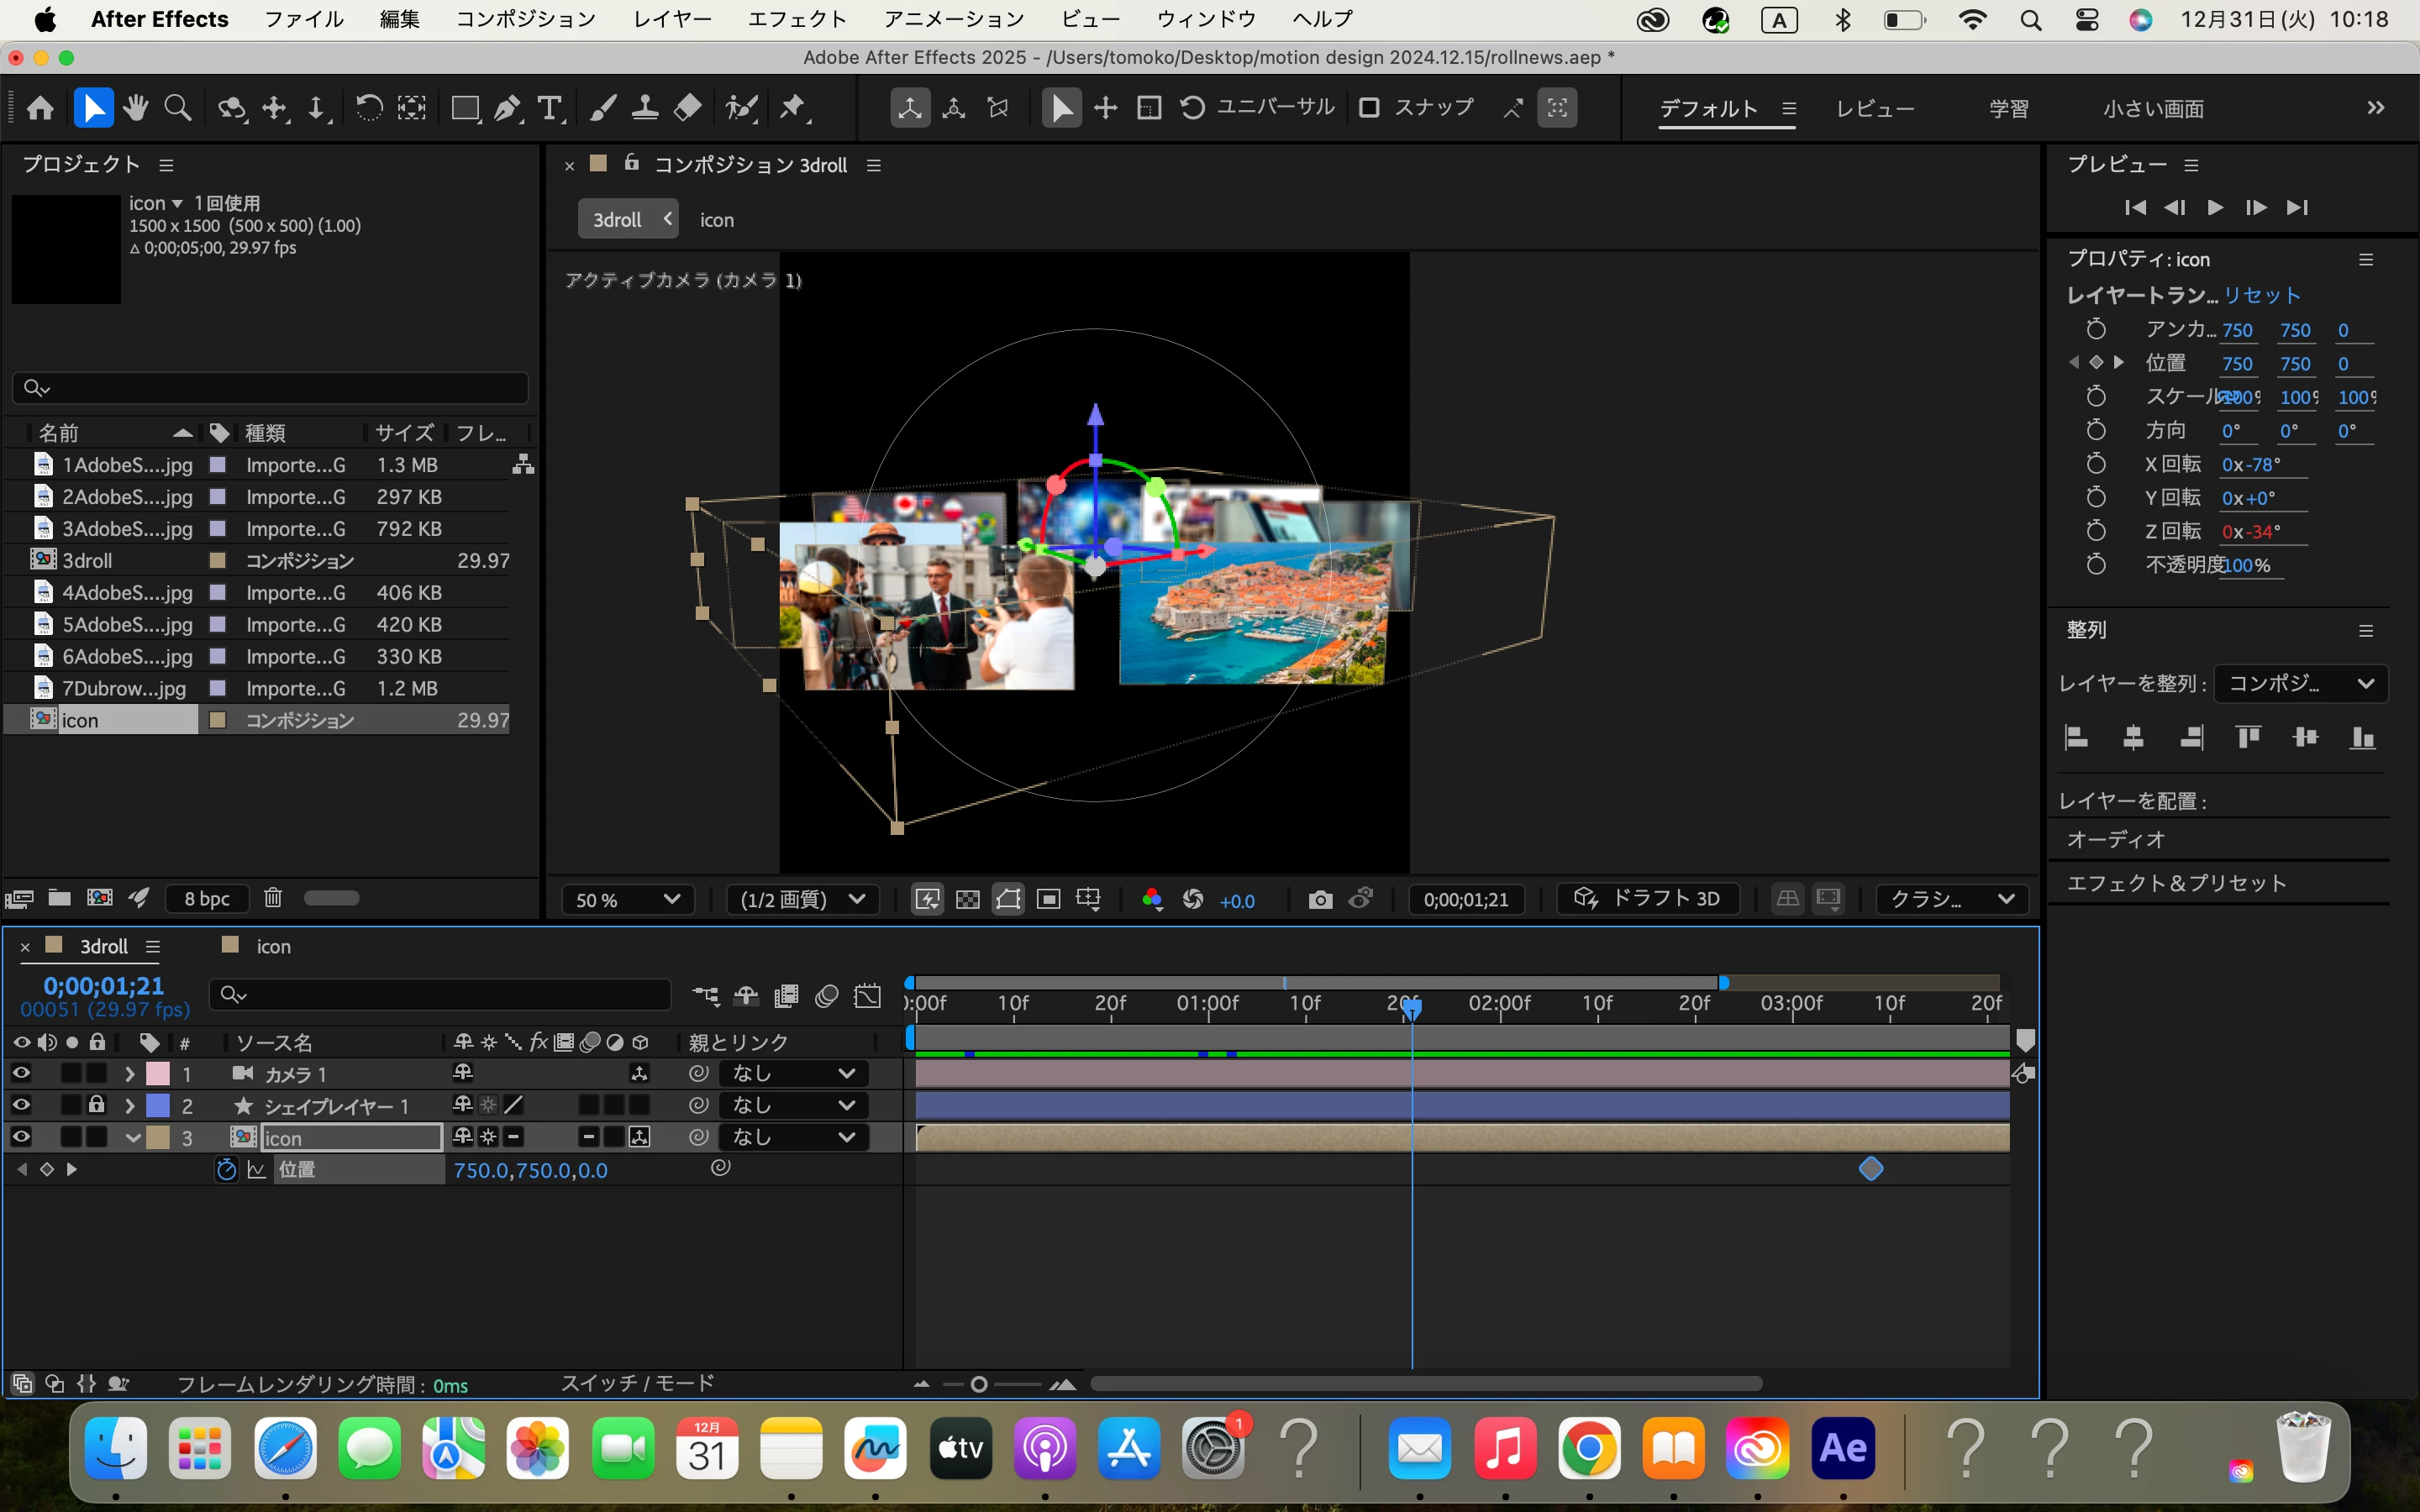Unlock the シェイプレイヤー 1 layer
This screenshot has width=2420, height=1512.
tap(96, 1105)
